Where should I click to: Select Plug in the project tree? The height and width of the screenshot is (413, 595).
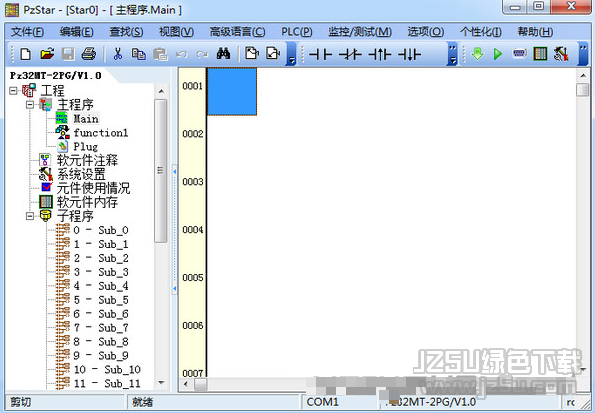(x=86, y=147)
